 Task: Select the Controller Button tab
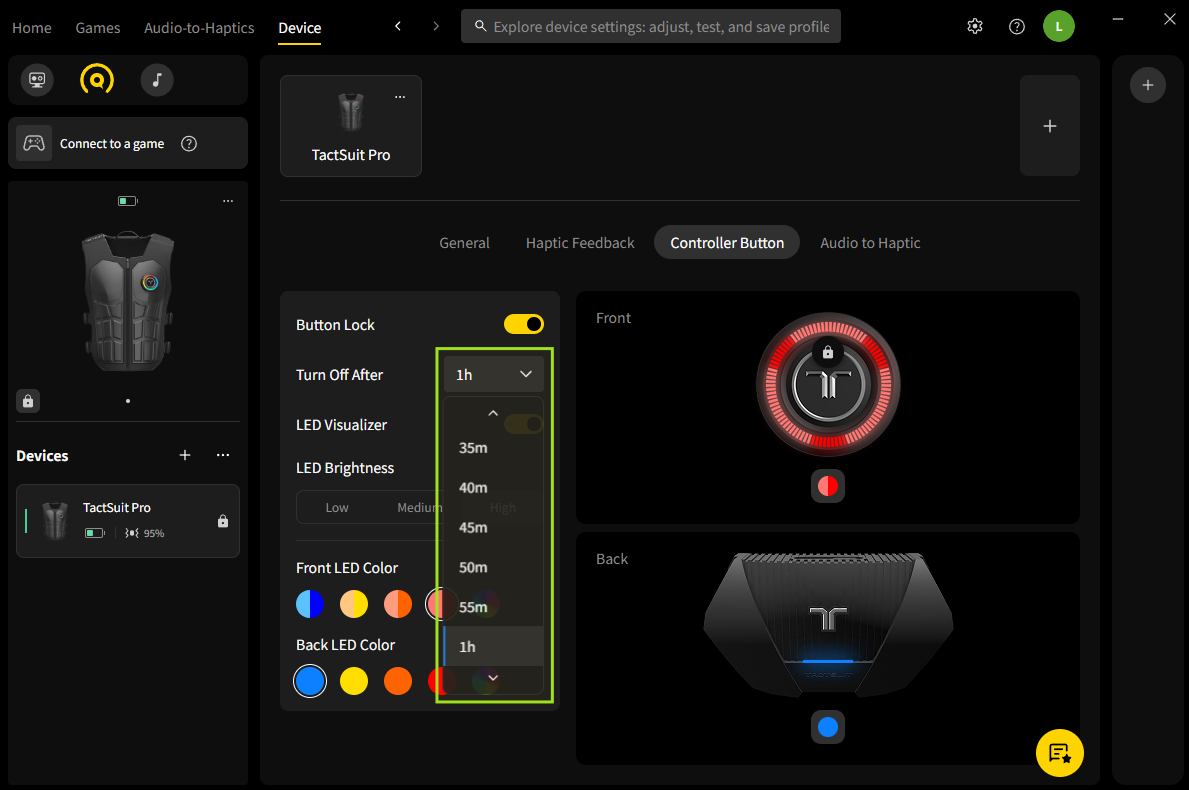click(x=726, y=243)
